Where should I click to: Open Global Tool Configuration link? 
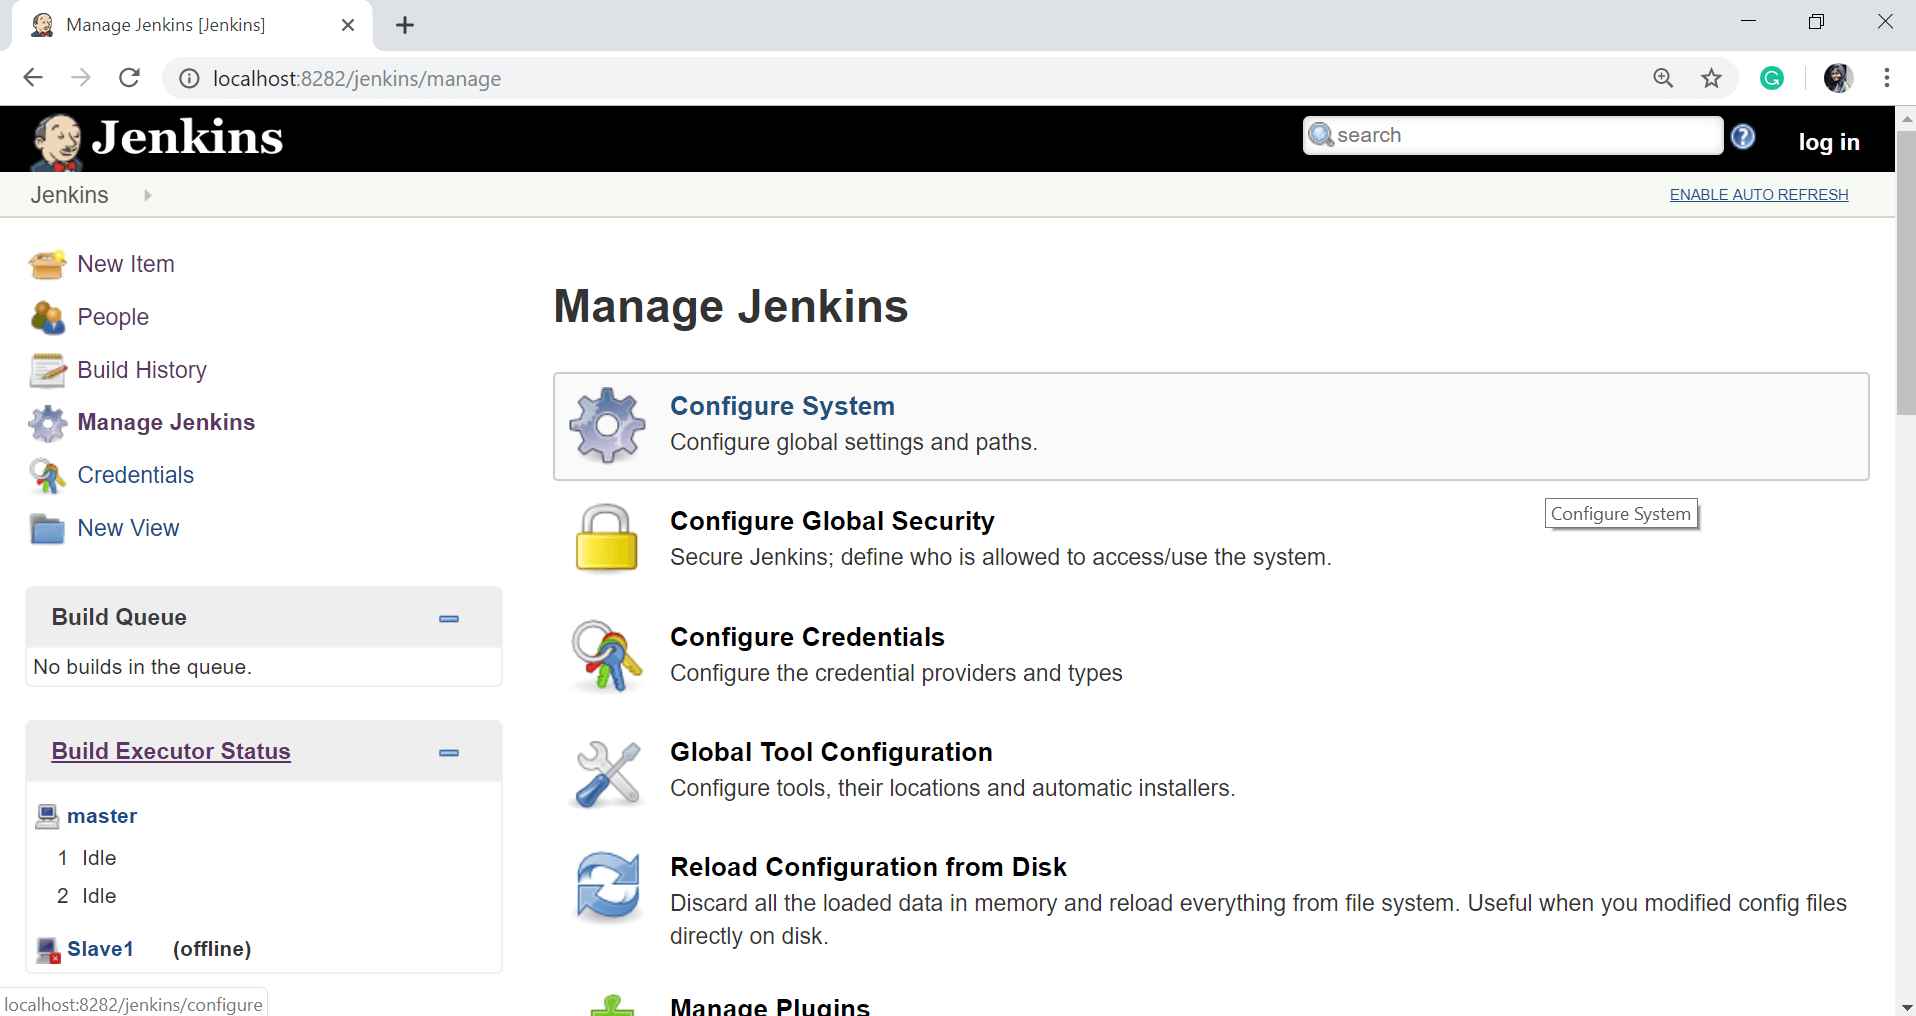click(x=831, y=752)
